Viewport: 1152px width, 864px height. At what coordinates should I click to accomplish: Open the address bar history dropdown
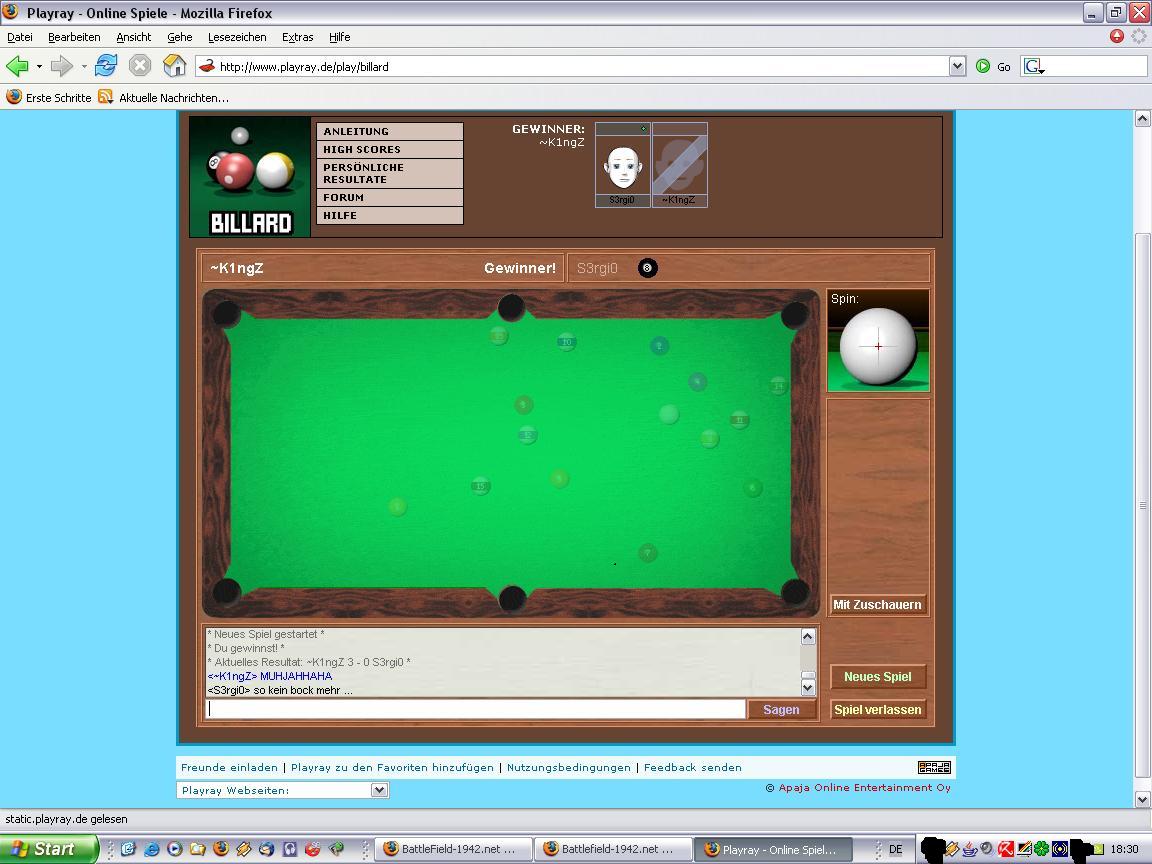pyautogui.click(x=957, y=66)
